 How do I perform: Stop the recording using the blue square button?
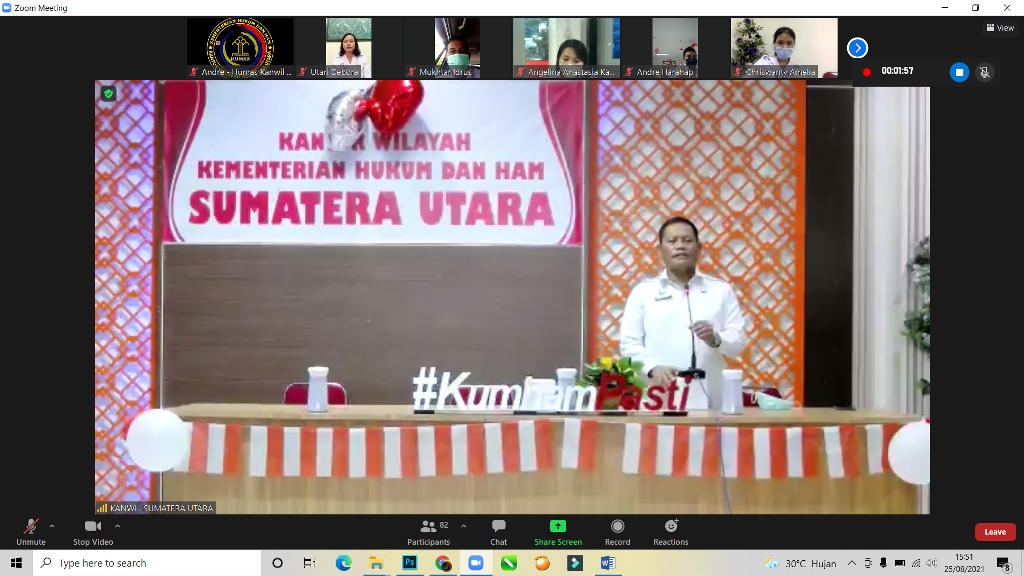959,72
